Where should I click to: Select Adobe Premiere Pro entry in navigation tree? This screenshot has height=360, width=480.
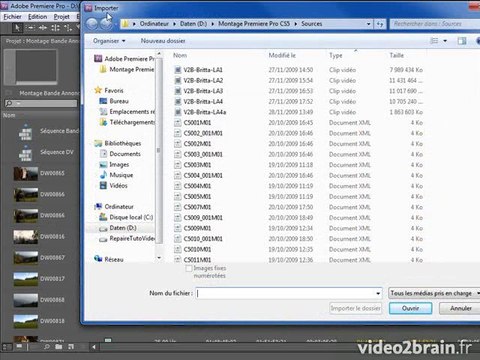[x=125, y=59]
